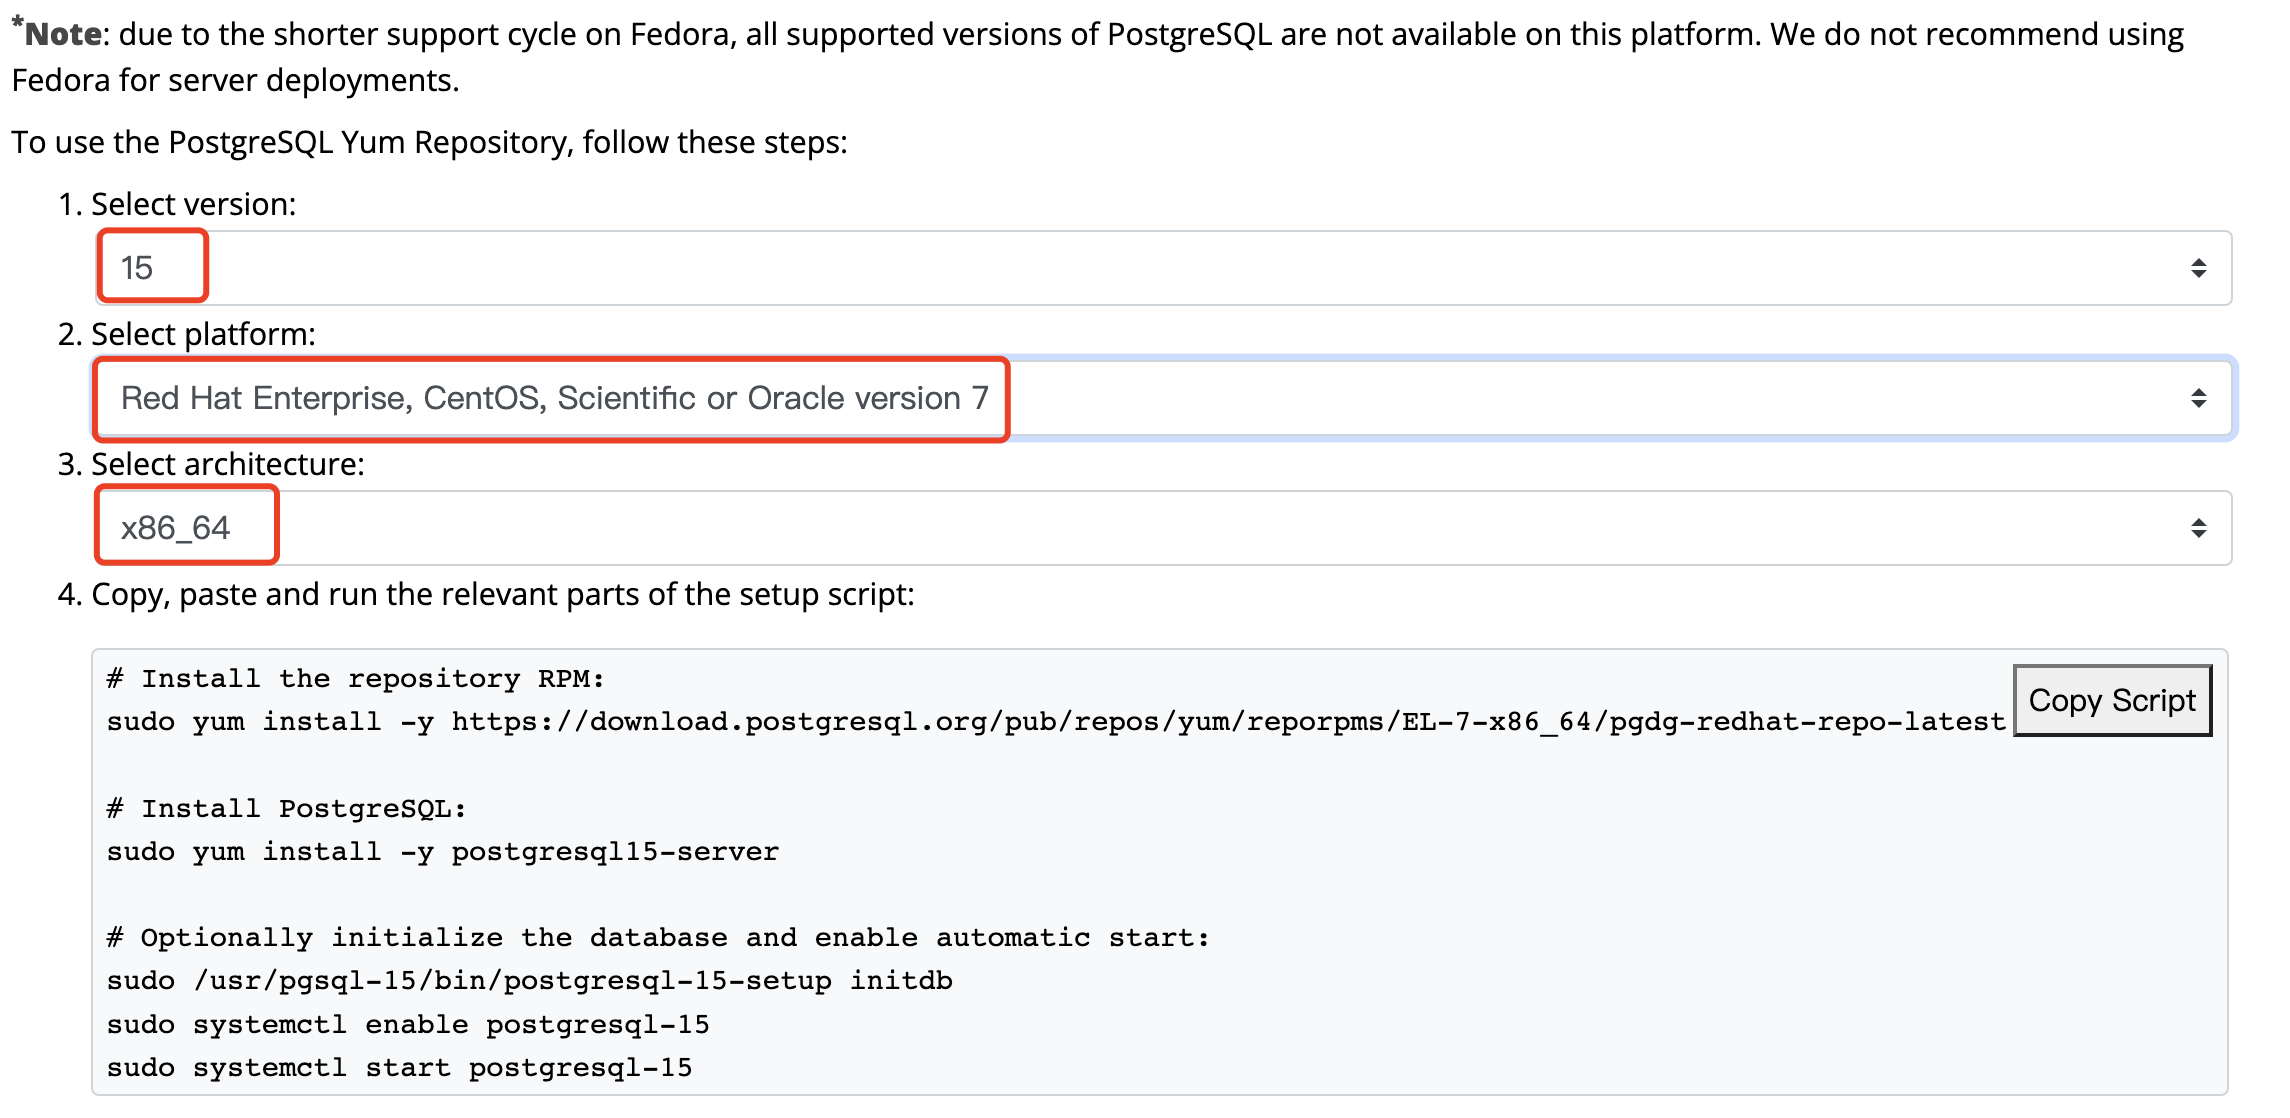Click the 'Select architecture:' step label
This screenshot has width=2290, height=1118.
point(227,464)
